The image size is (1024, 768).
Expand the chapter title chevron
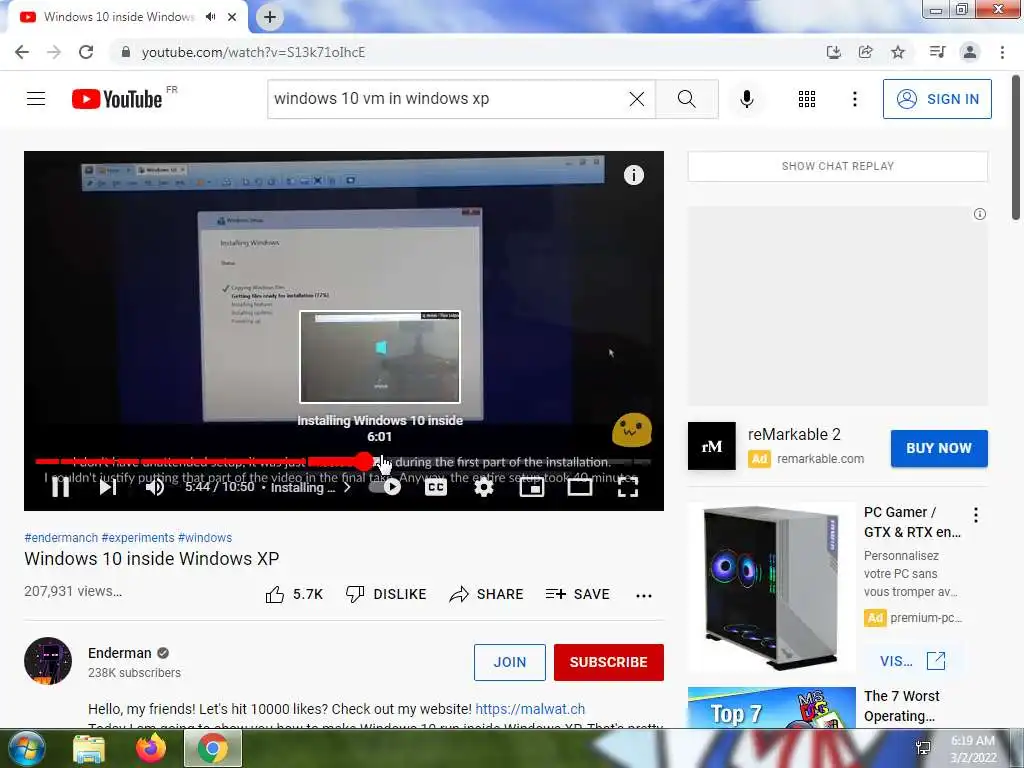coord(347,487)
